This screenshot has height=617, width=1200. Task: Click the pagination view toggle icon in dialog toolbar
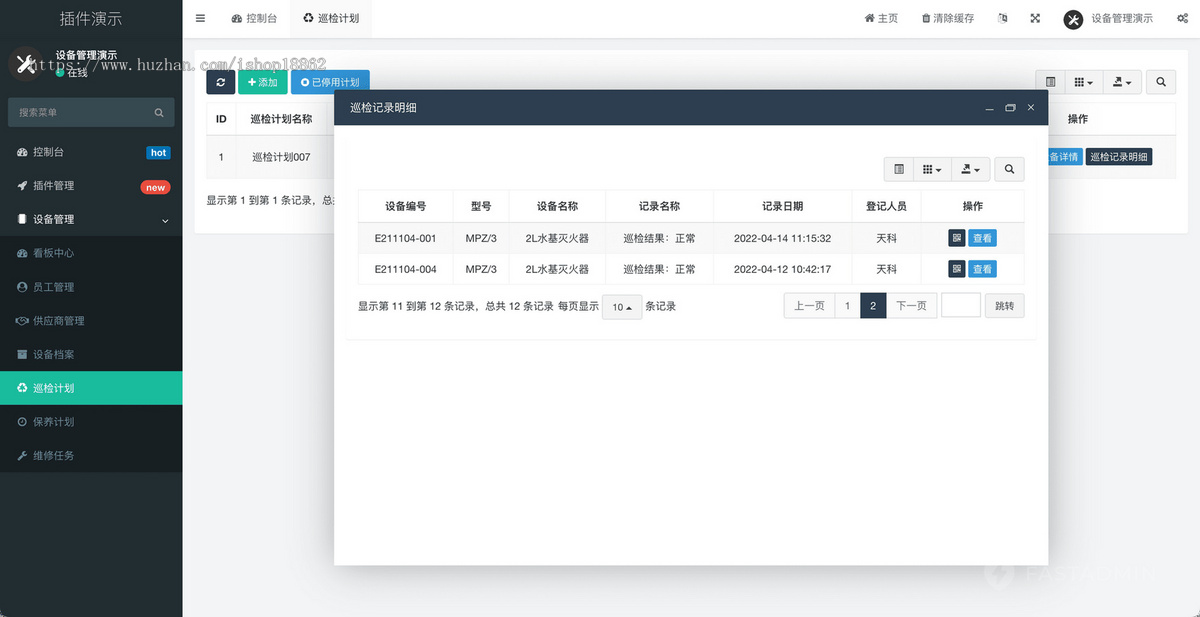click(x=898, y=169)
